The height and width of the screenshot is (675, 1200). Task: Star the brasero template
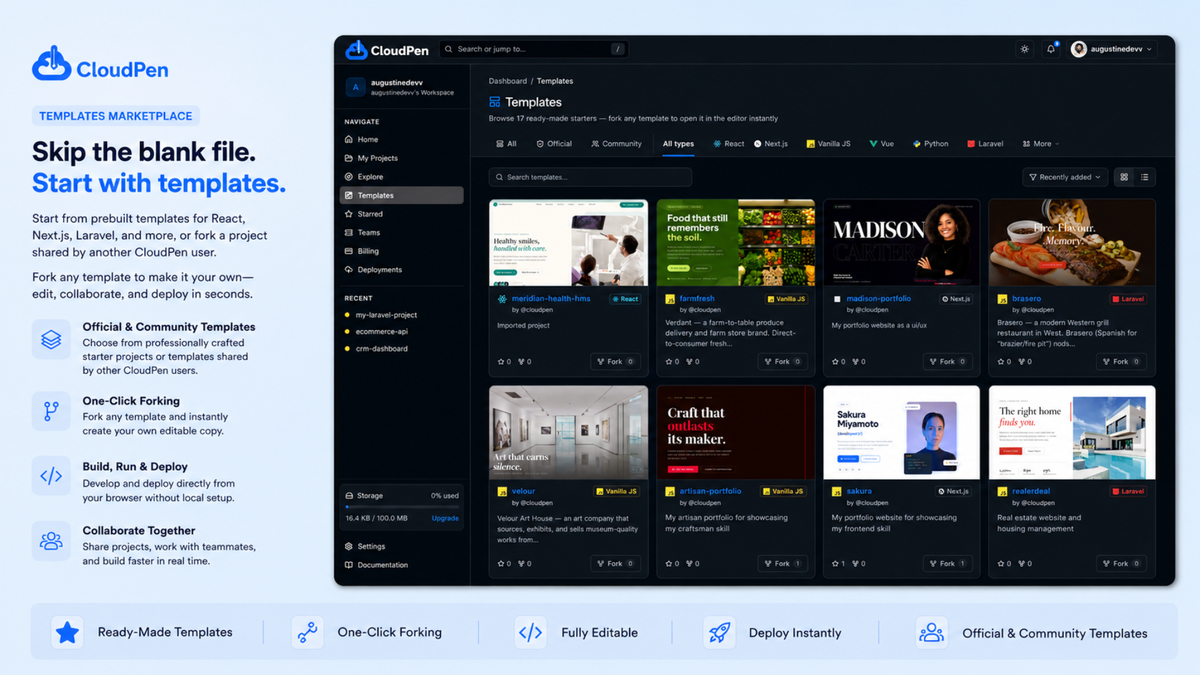1004,362
